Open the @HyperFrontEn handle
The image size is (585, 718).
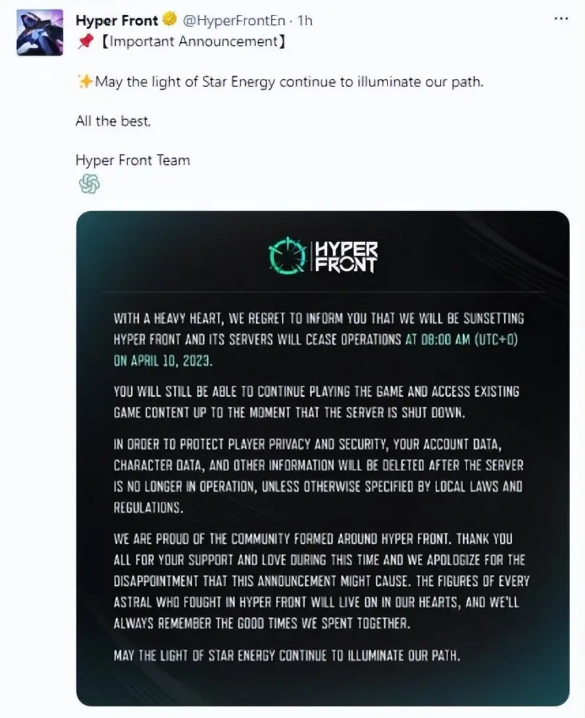pos(234,21)
